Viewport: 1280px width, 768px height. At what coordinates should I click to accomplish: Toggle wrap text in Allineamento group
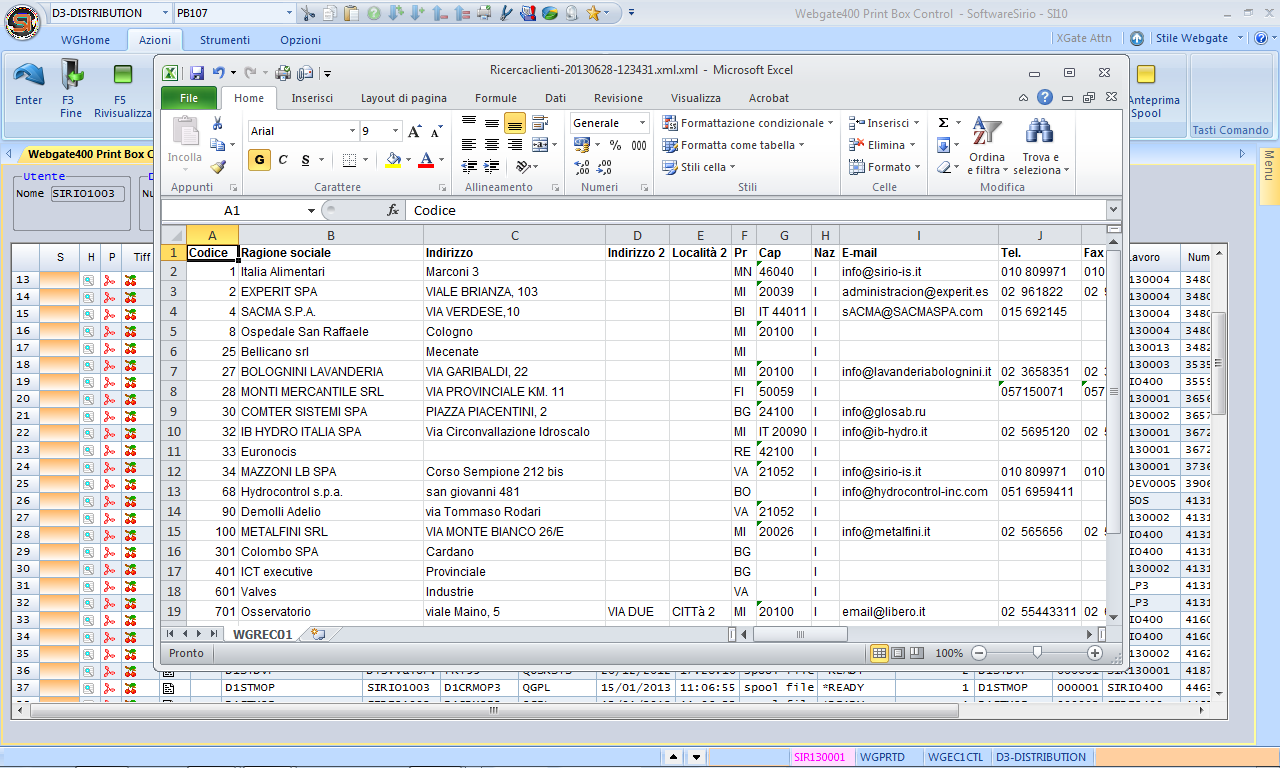click(540, 123)
